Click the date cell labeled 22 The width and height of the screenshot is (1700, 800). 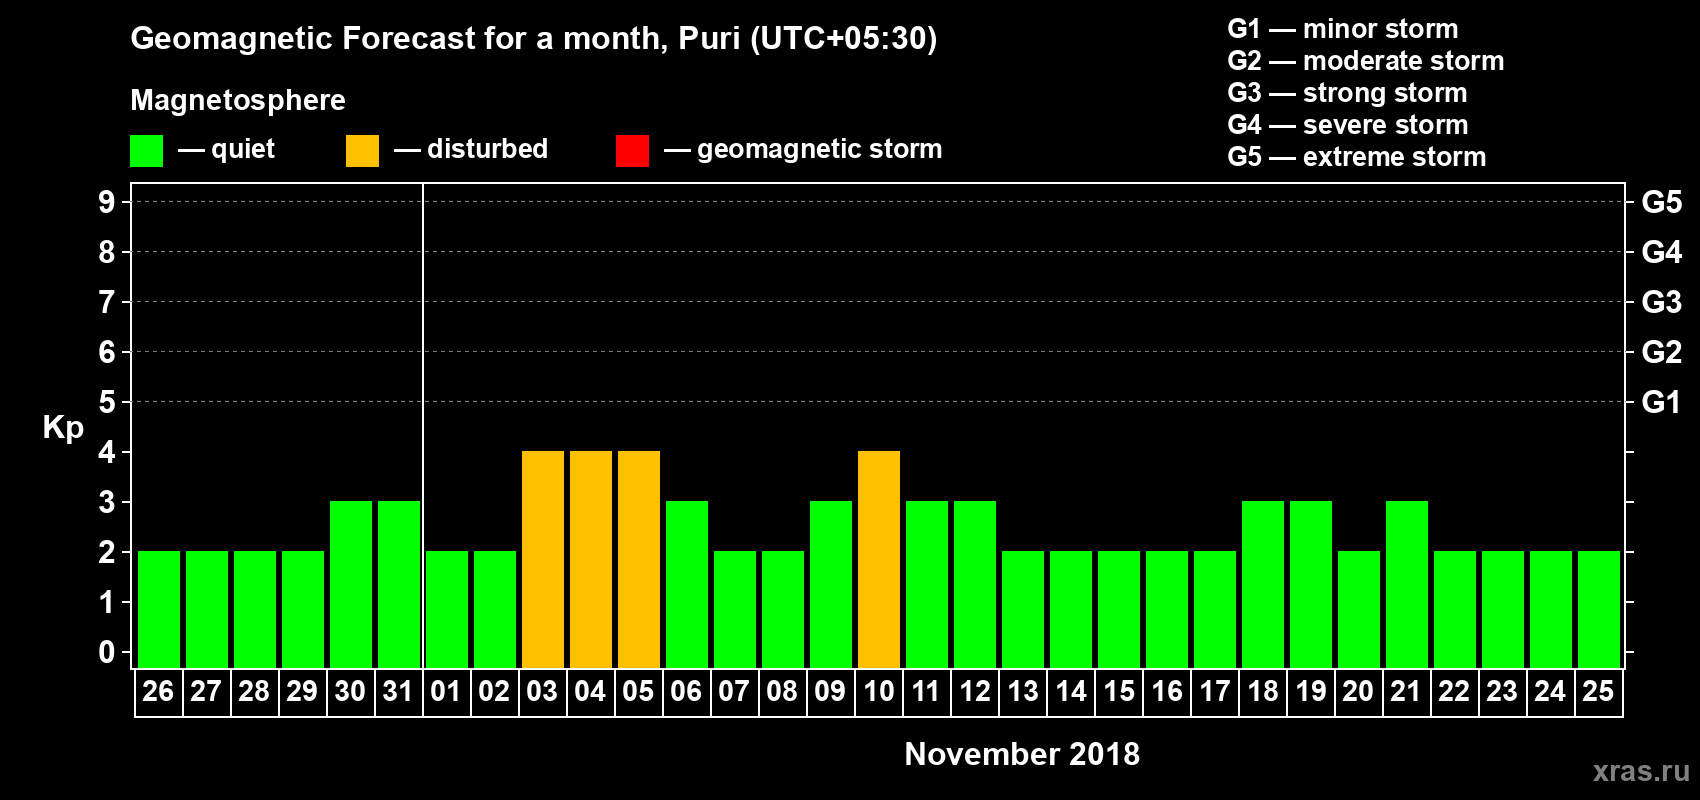[x=1455, y=692]
